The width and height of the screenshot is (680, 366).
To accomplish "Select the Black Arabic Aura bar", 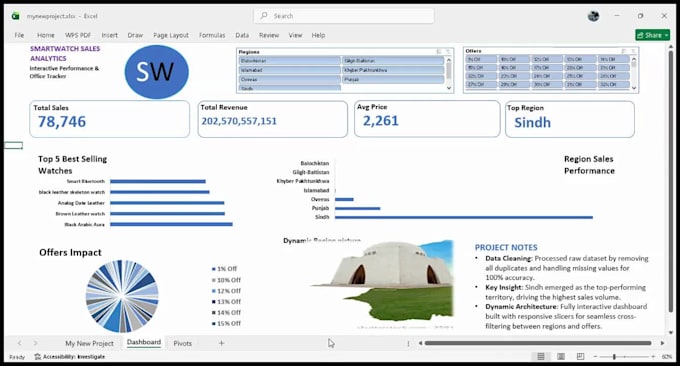I will click(x=171, y=224).
